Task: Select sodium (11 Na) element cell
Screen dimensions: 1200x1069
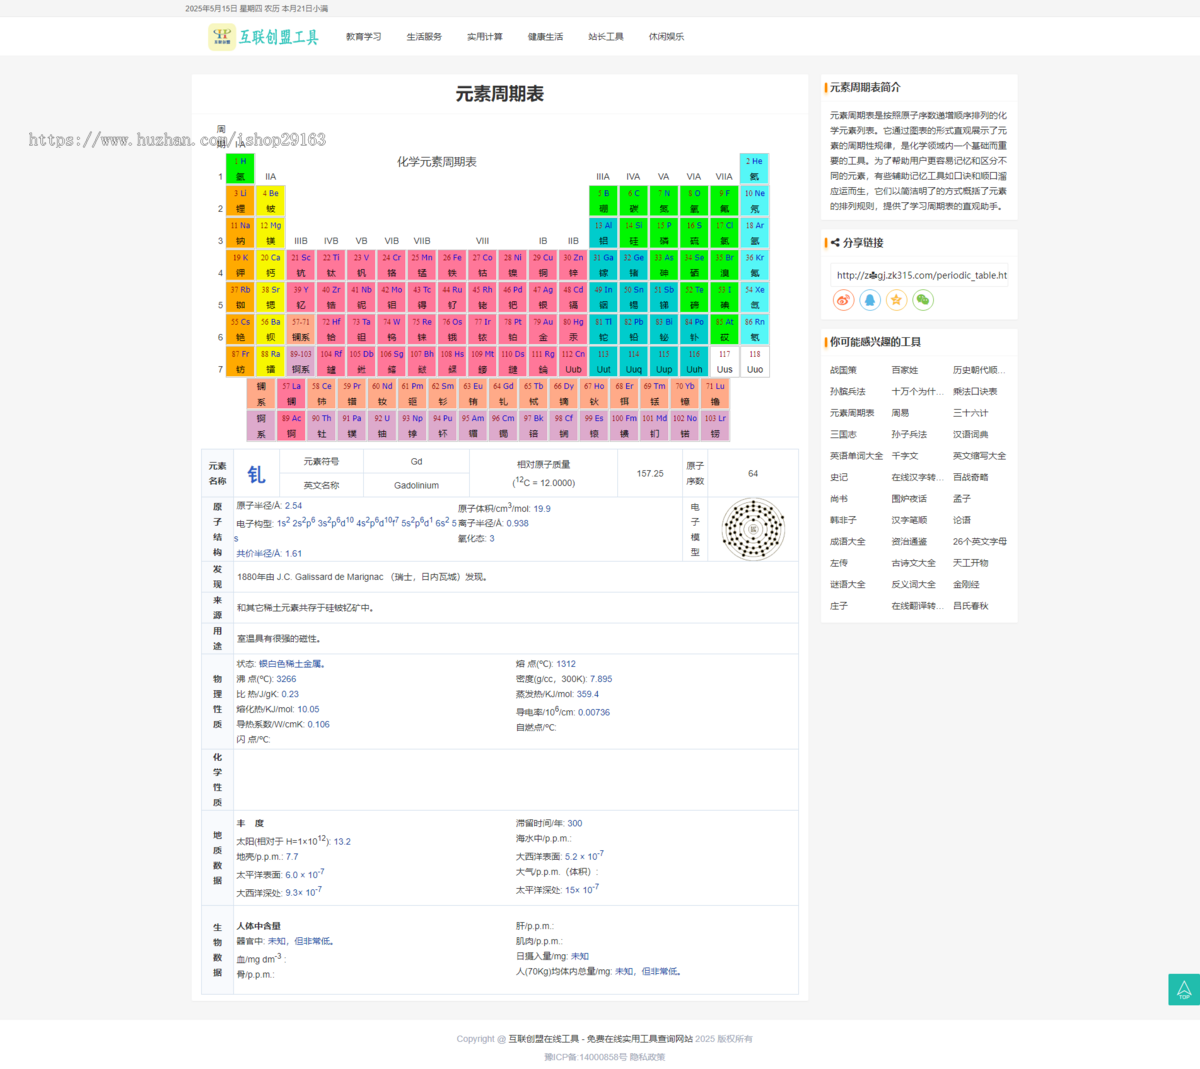Action: pos(240,232)
